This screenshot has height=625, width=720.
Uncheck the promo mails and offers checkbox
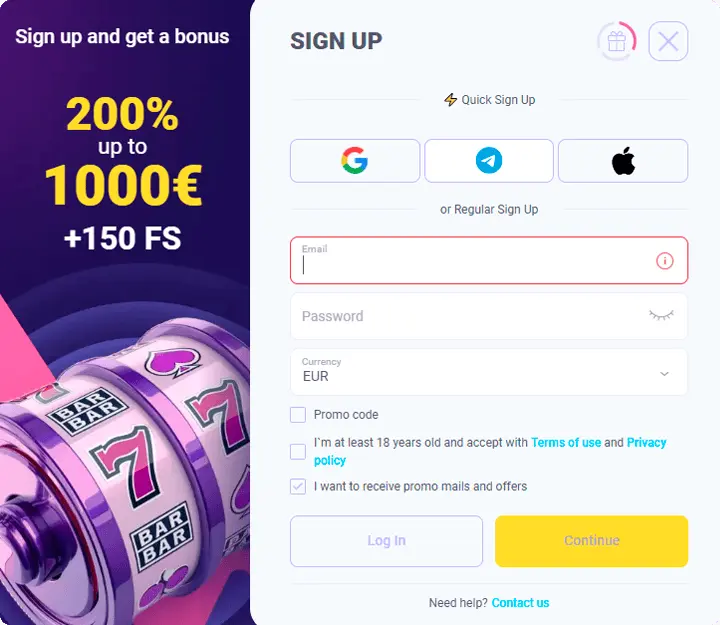tap(298, 486)
